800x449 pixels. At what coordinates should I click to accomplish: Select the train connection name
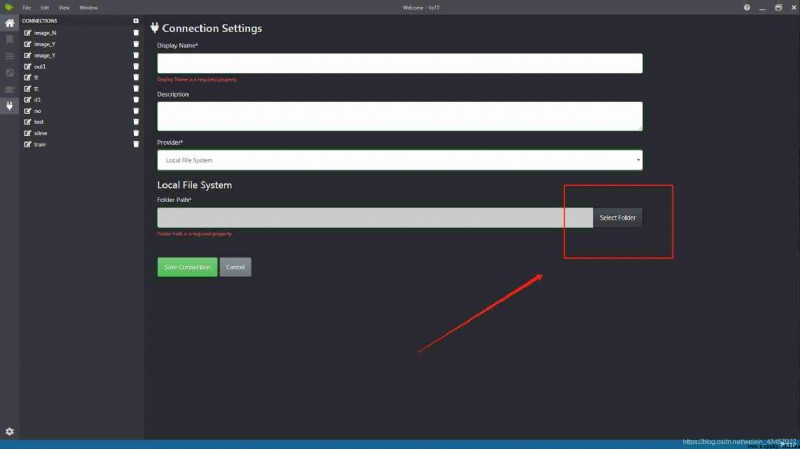(40, 144)
